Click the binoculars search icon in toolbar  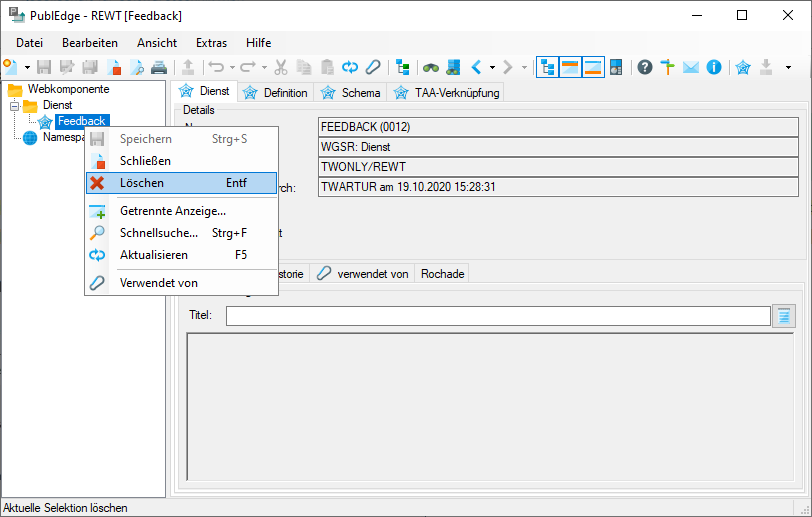[431, 67]
